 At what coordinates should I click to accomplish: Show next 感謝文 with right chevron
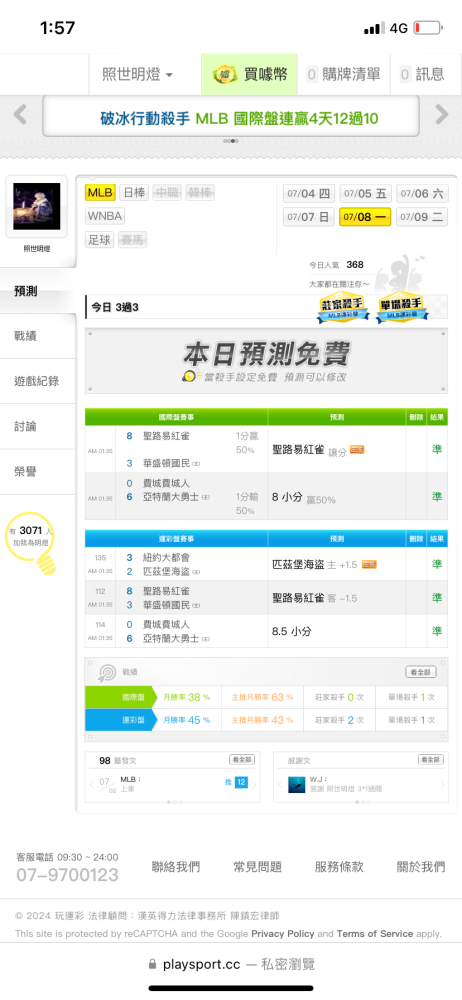click(x=442, y=784)
